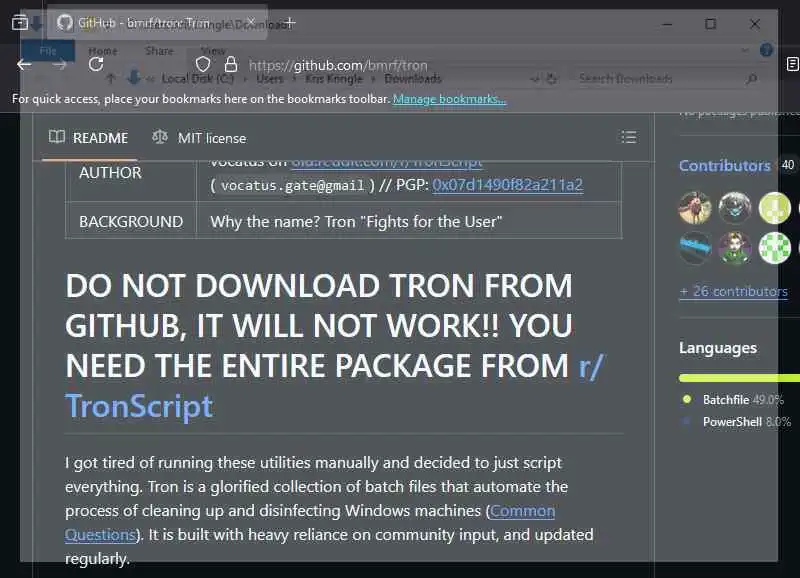Select the GitHub bmrf/tron tab
The height and width of the screenshot is (578, 800).
[x=157, y=23]
